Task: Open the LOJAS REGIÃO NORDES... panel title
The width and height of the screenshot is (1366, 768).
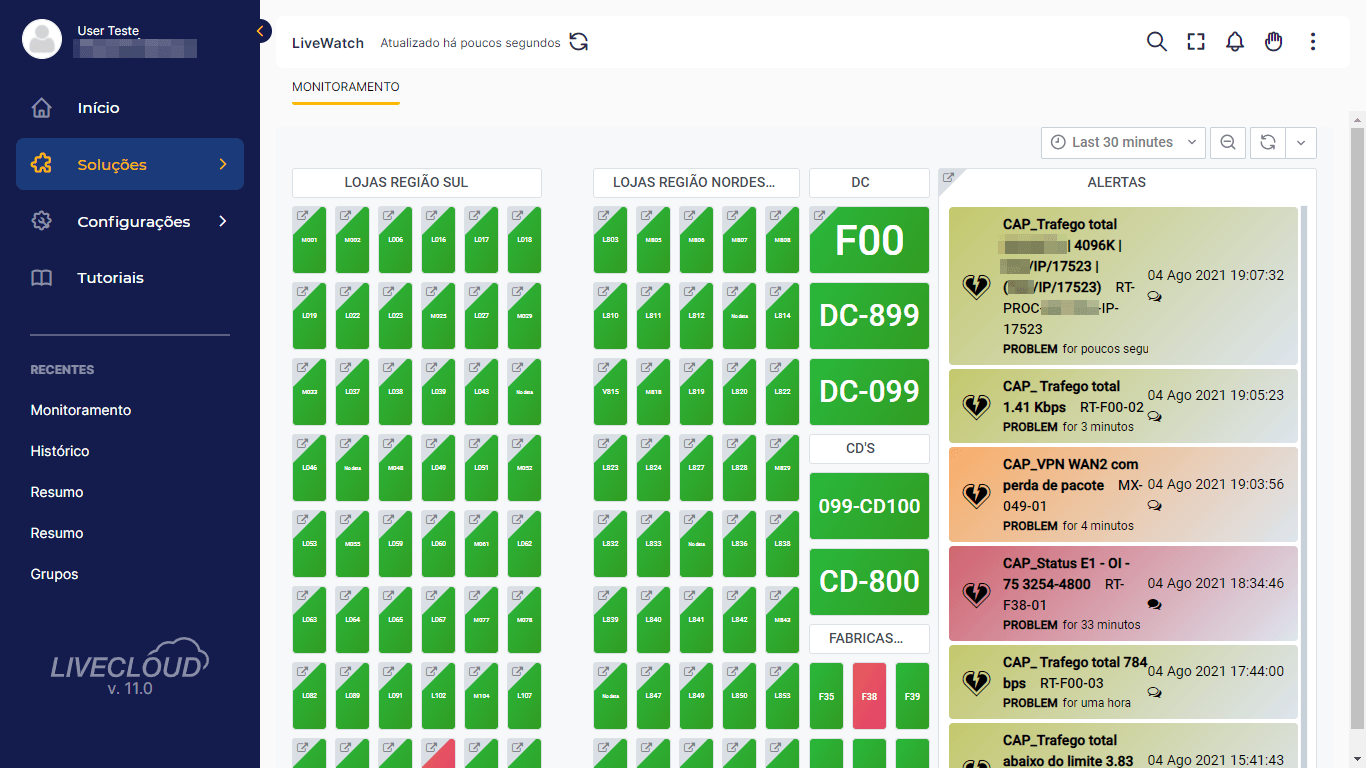Action: [694, 182]
